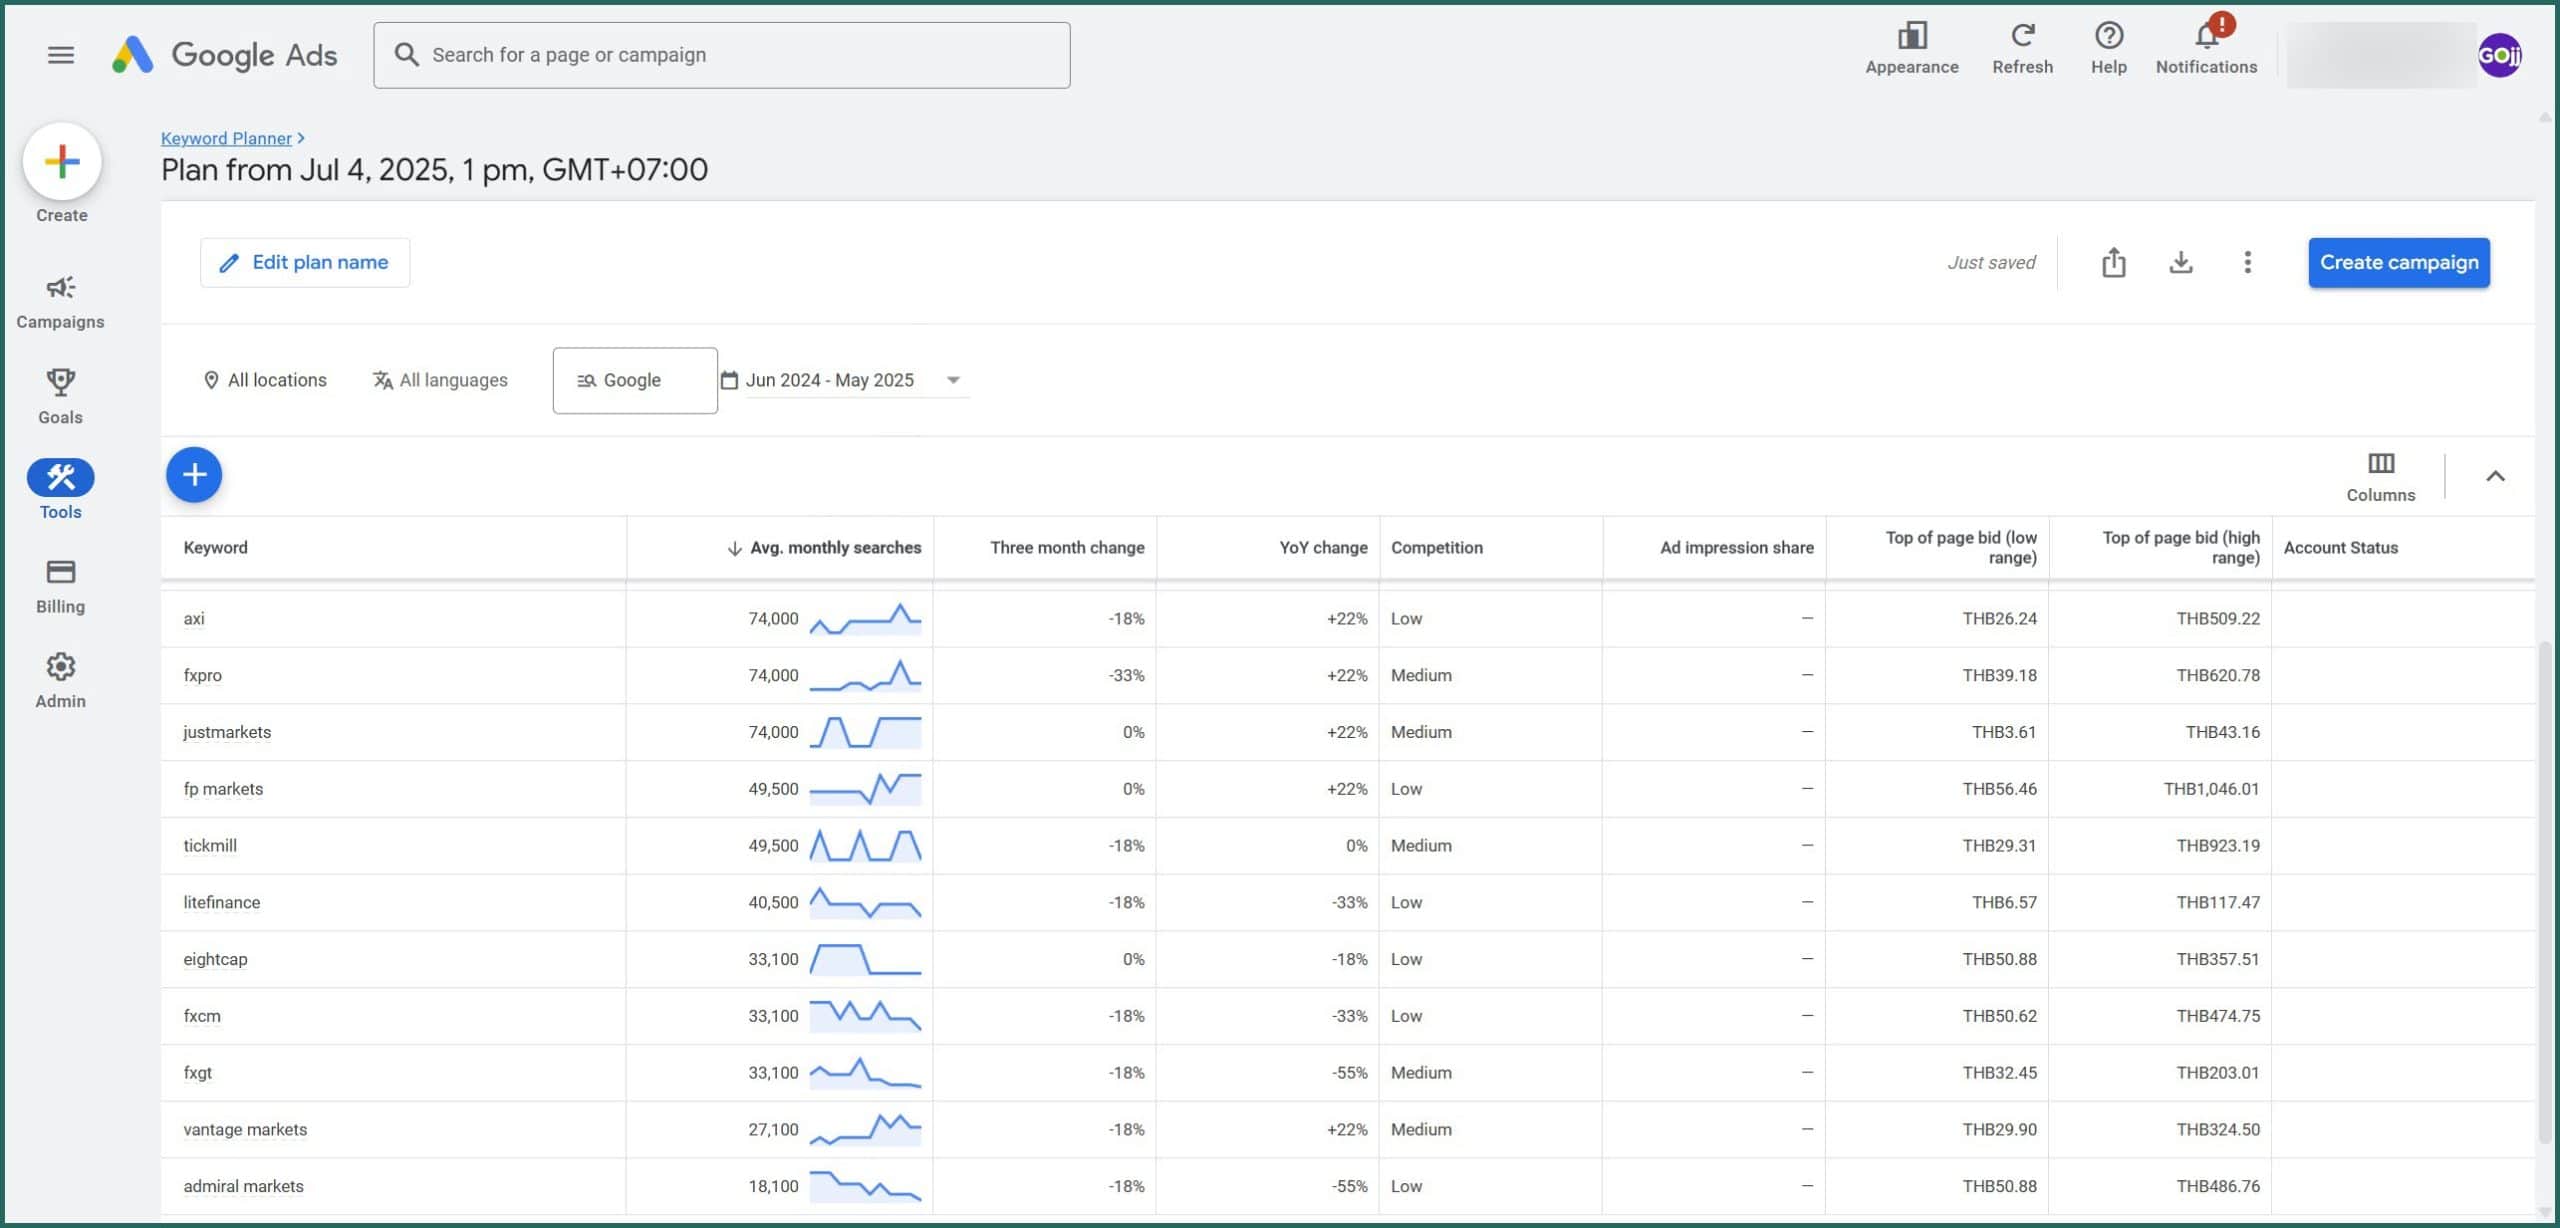The image size is (2560, 1228).
Task: Select the fxcm keyword
Action: tap(201, 1017)
